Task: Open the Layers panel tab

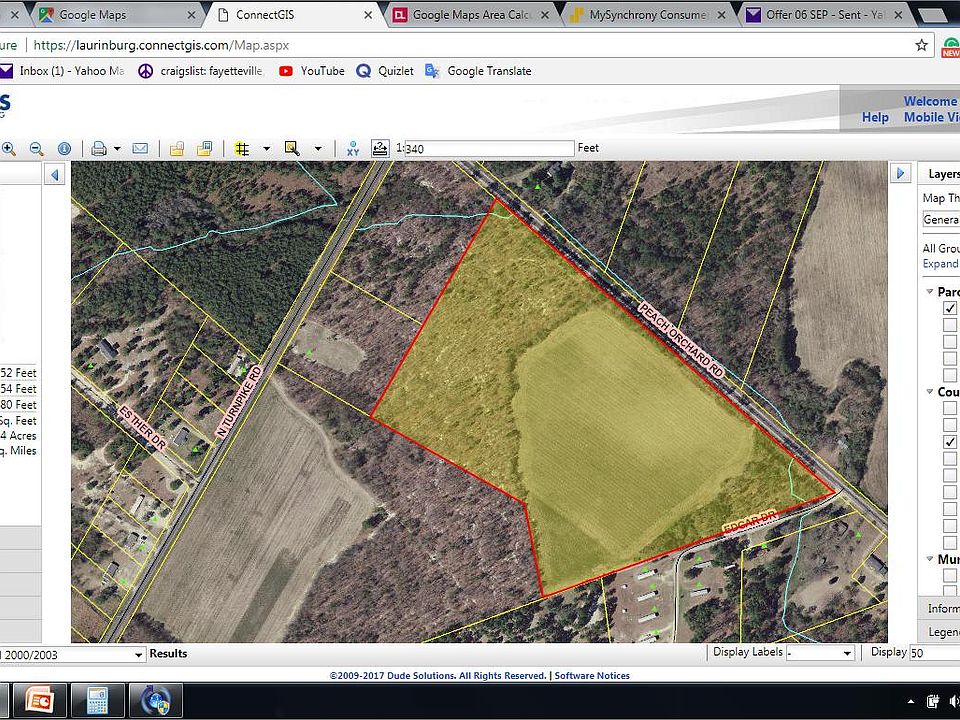Action: tap(942, 173)
